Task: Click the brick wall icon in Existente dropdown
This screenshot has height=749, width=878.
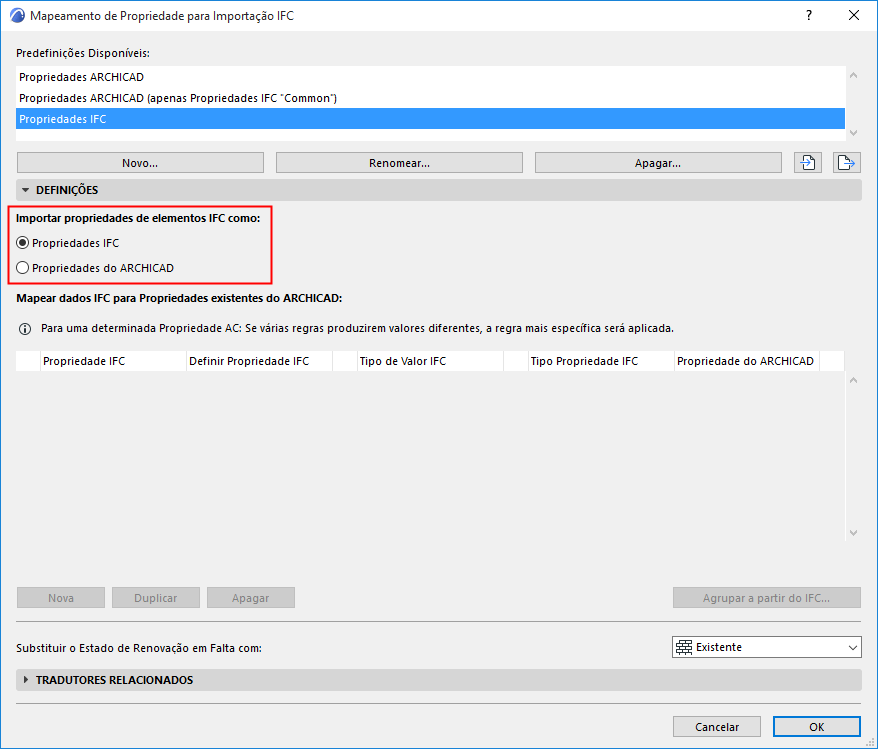Action: click(684, 647)
